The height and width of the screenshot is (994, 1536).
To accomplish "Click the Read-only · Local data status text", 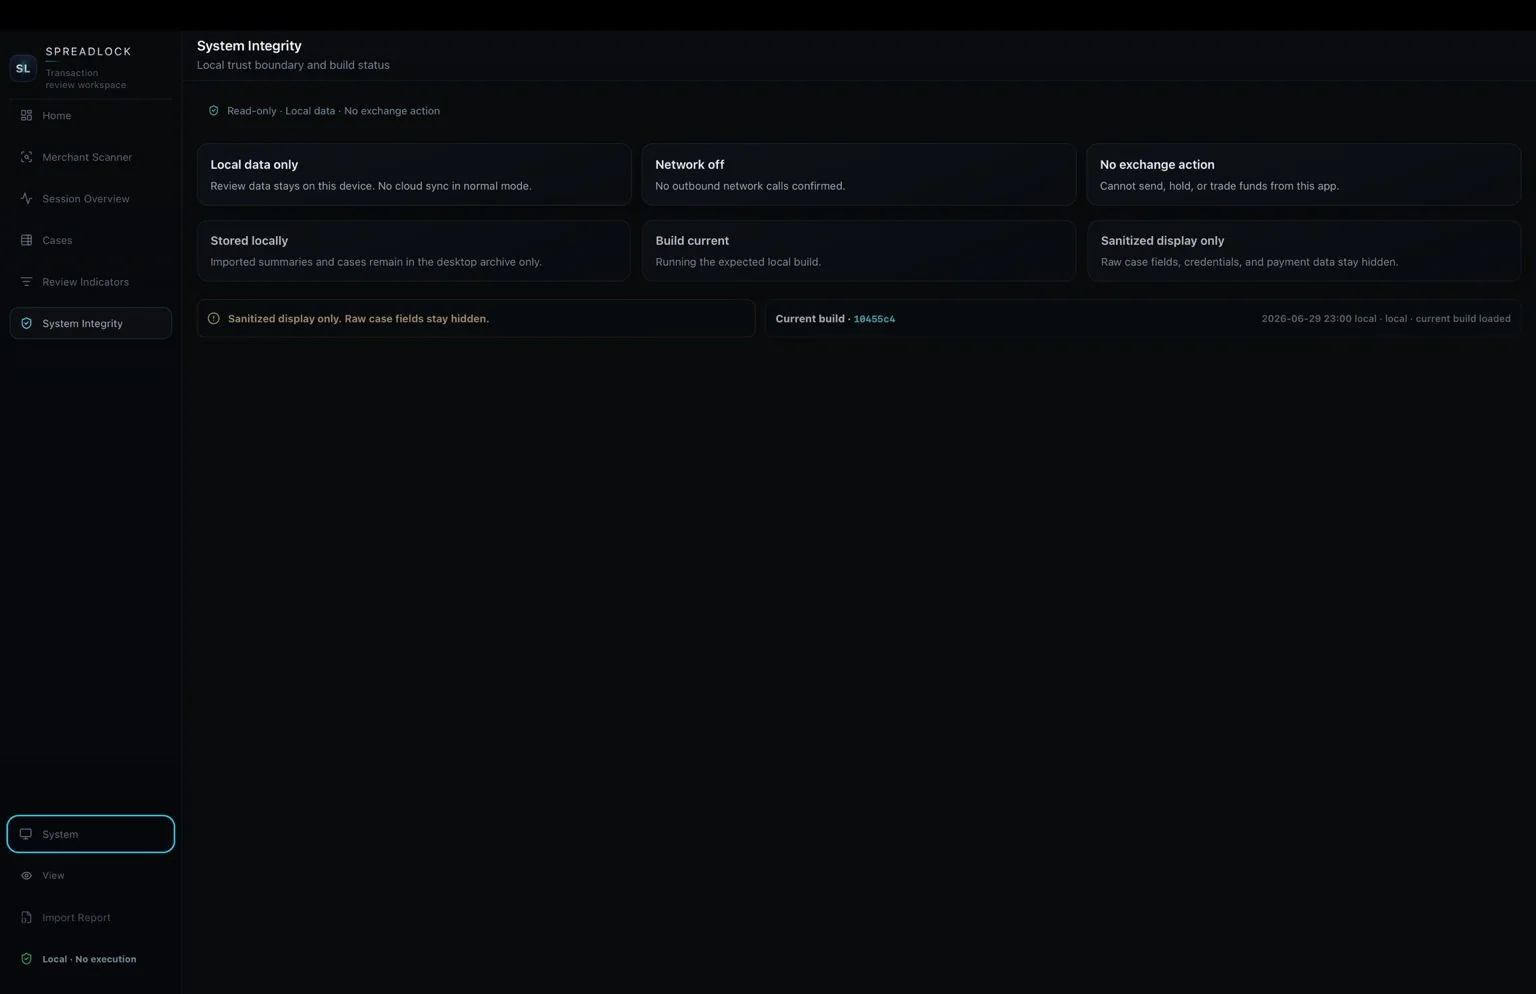I will tap(333, 111).
